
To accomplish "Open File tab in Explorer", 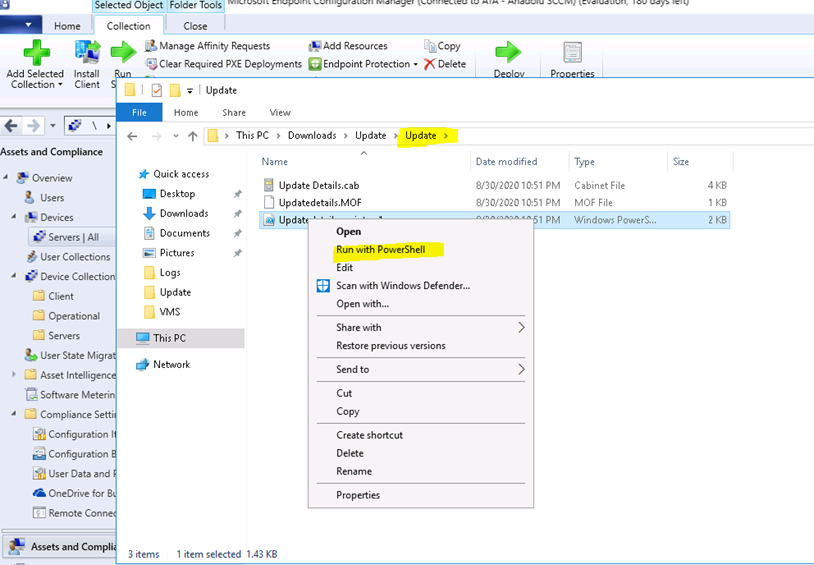I will coord(139,113).
